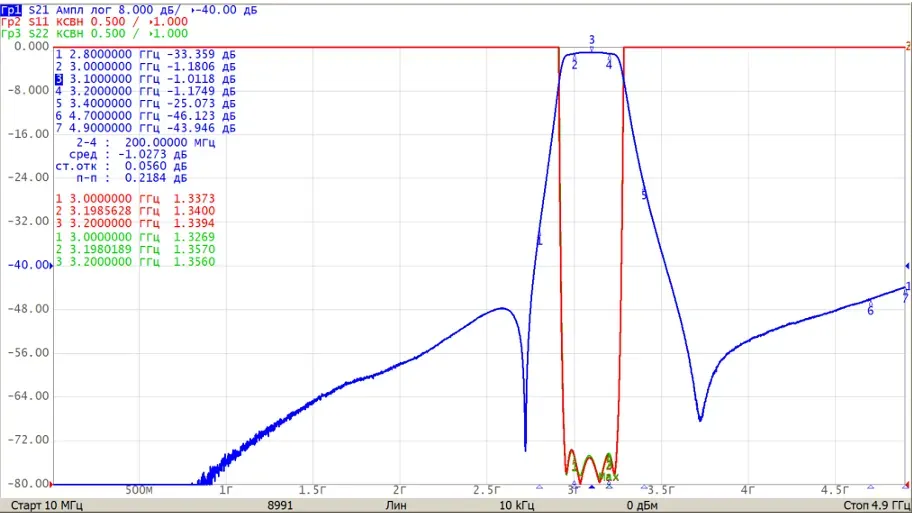Click the 1.5Г frequency axis label
This screenshot has width=912, height=513.
tap(313, 490)
